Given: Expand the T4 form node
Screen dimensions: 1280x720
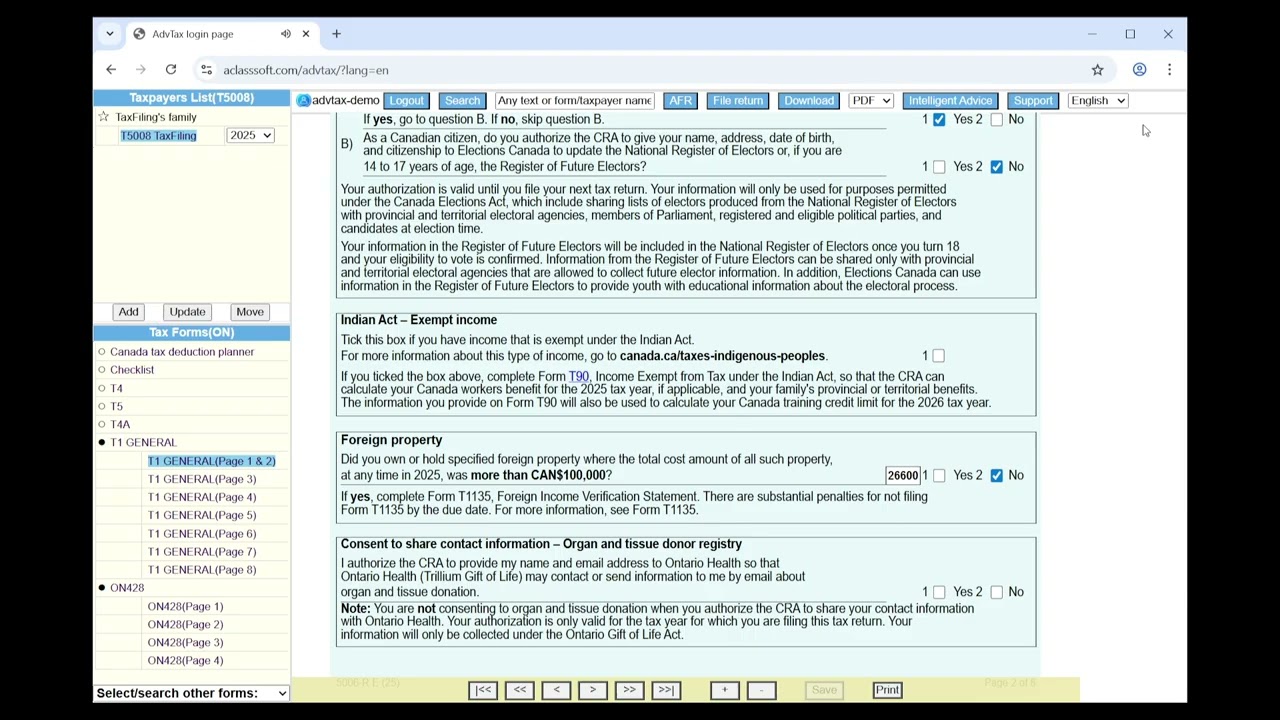Looking at the screenshot, I should pos(102,388).
